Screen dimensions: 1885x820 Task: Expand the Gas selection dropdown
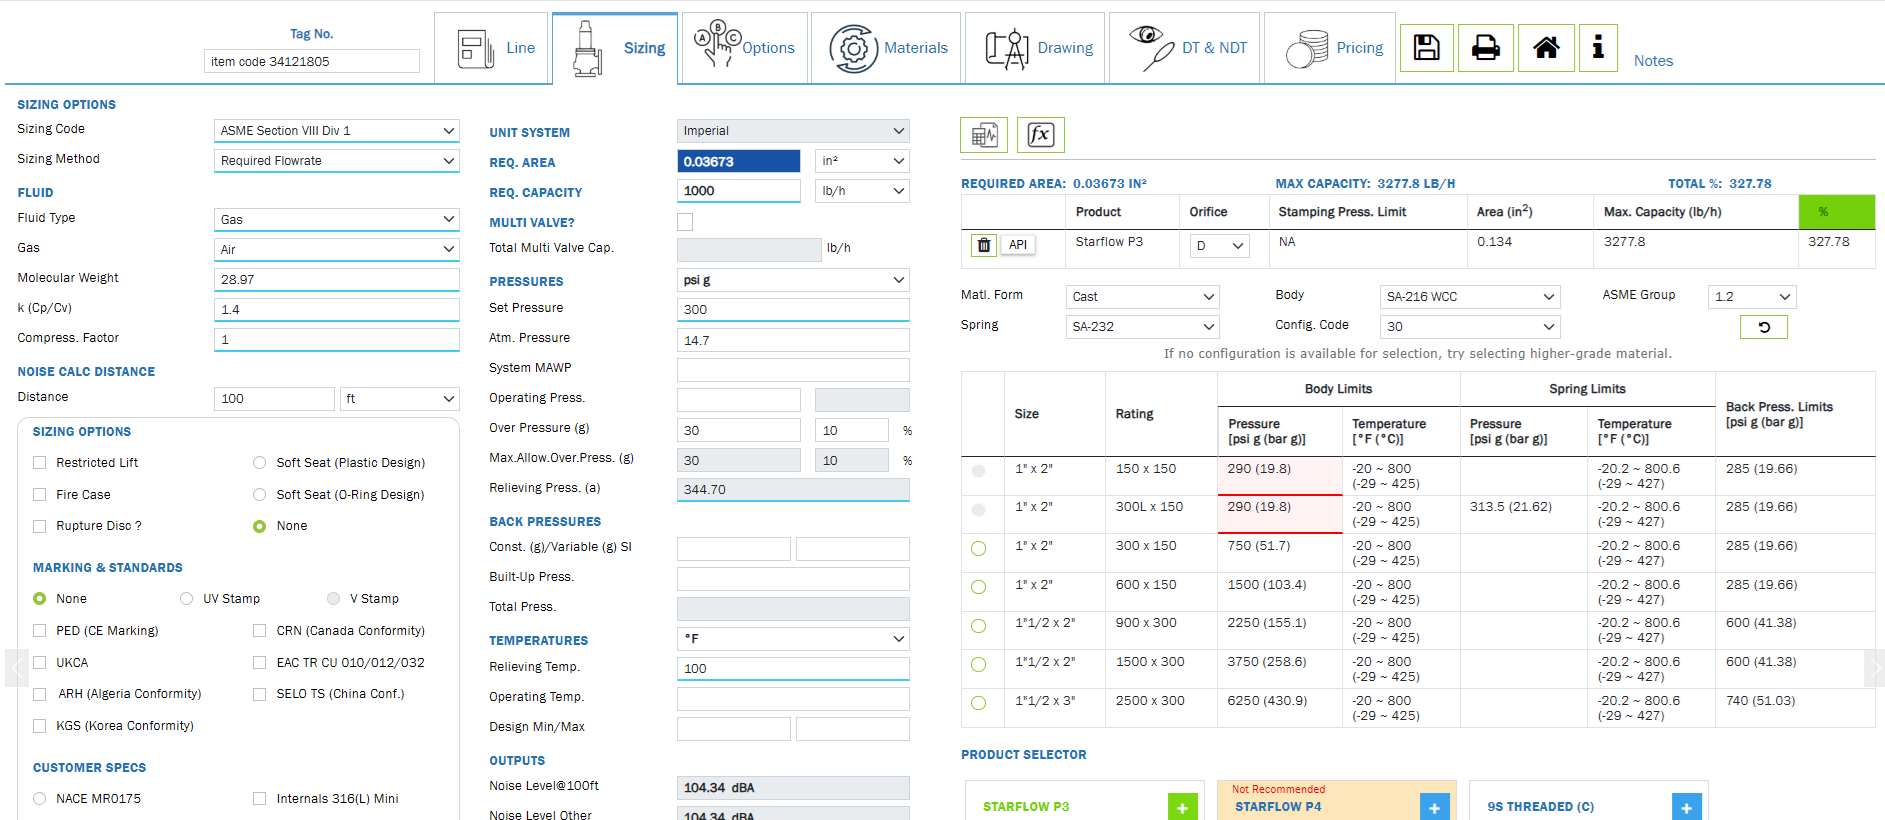[337, 250]
